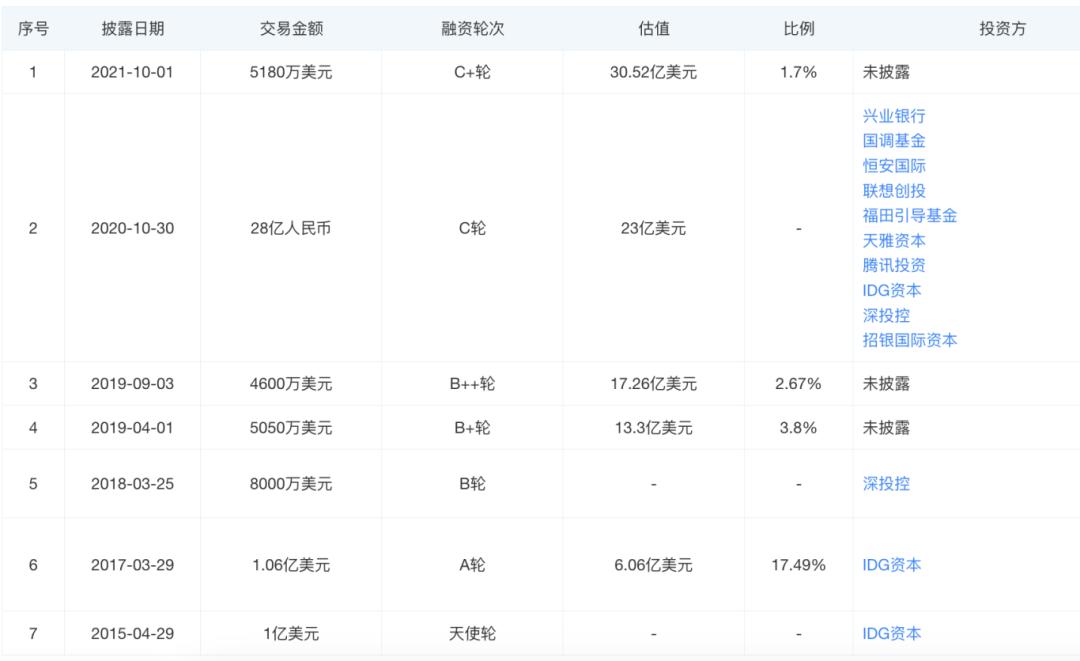The width and height of the screenshot is (1080, 661).
Task: Select the 融资轮次 column header
Action: (472, 29)
